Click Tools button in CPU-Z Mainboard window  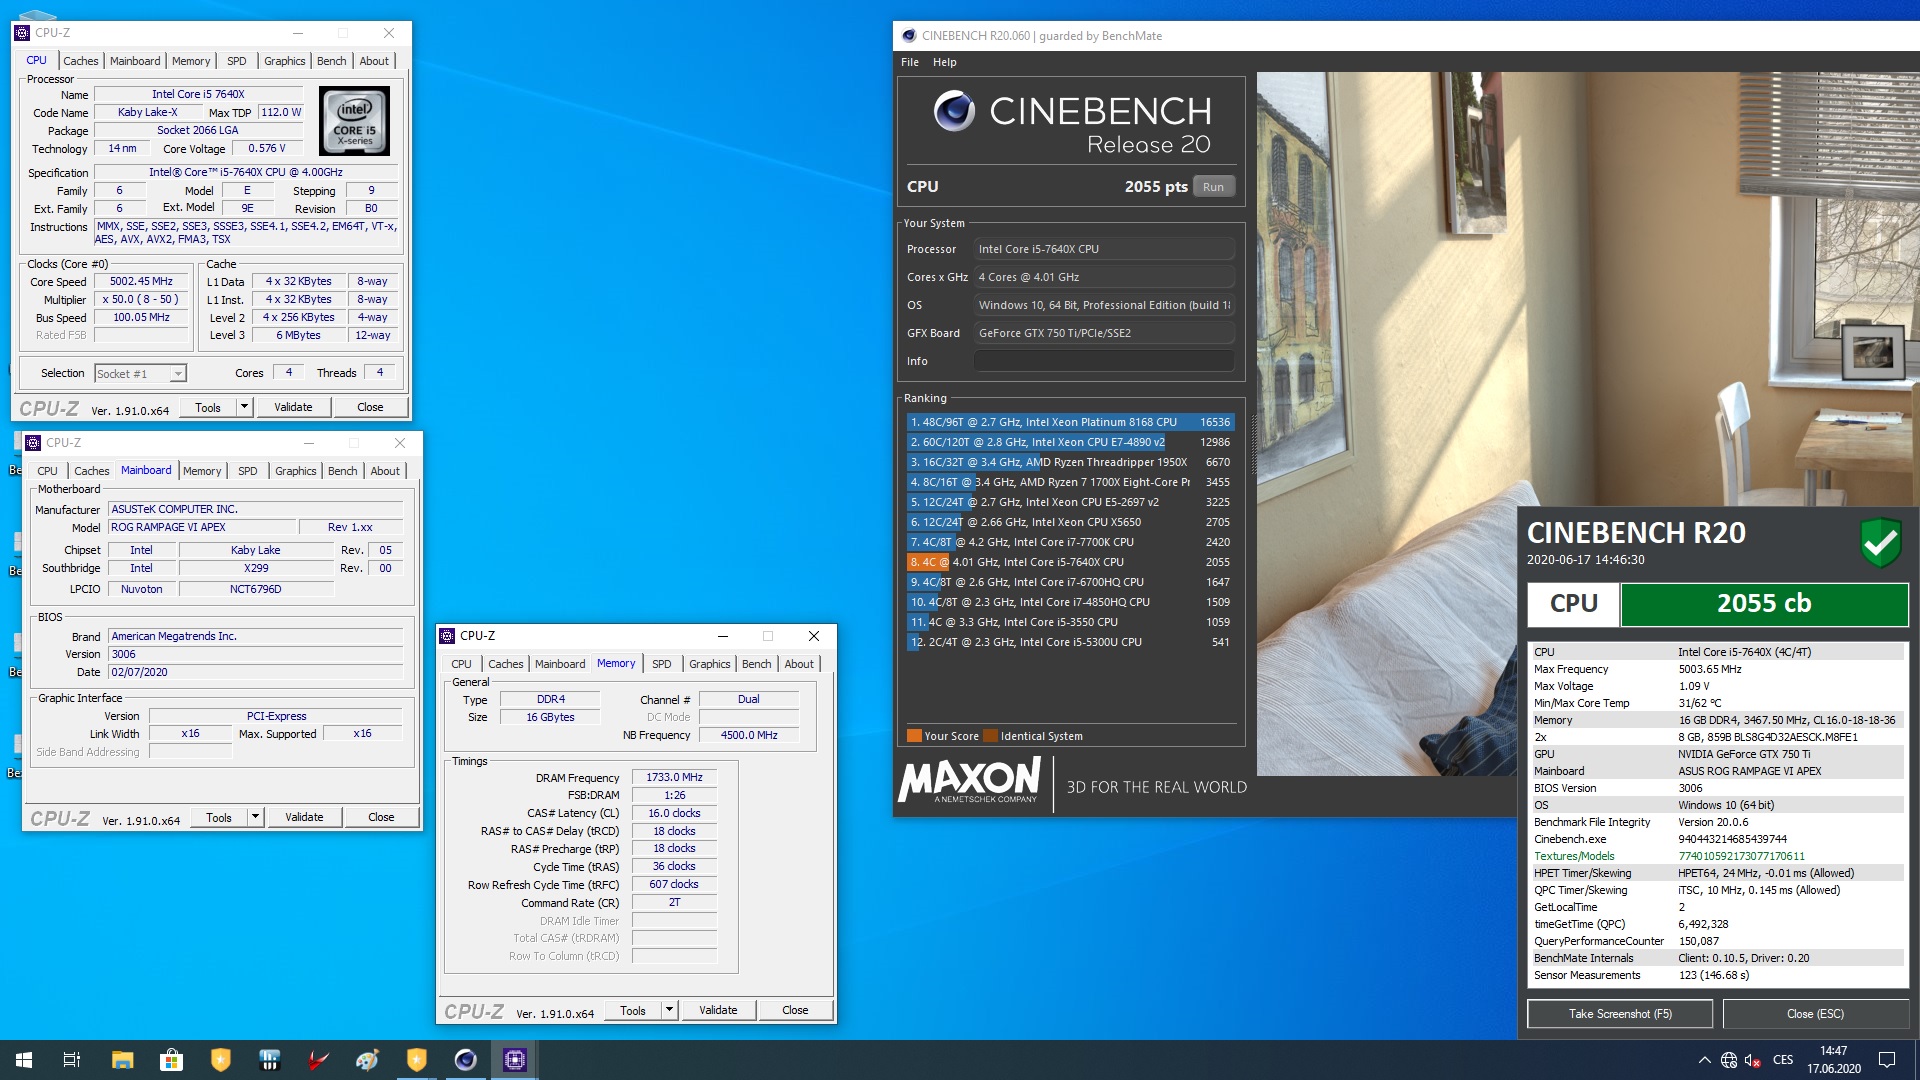coord(219,817)
